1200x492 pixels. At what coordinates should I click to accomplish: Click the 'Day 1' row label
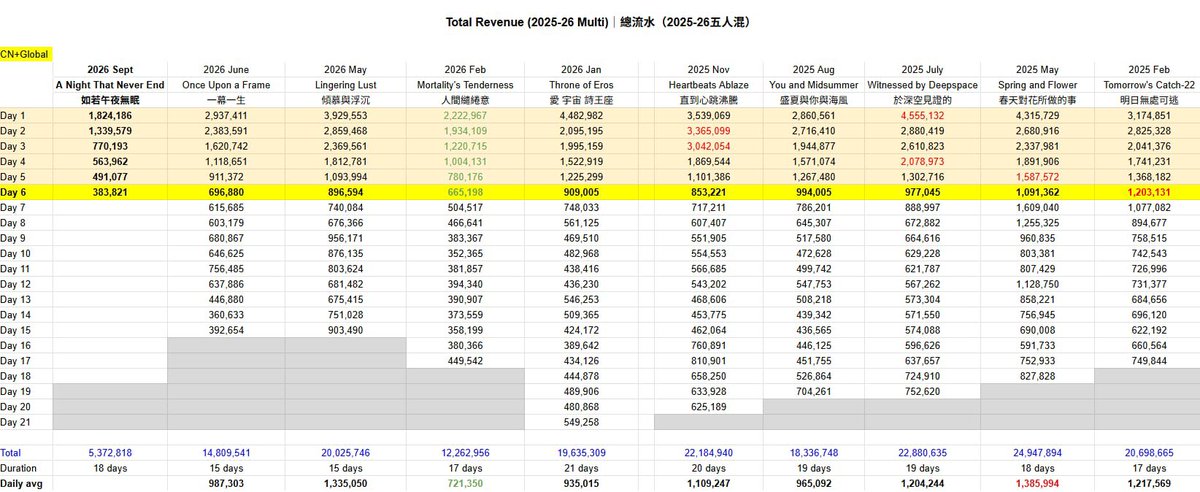pos(14,116)
